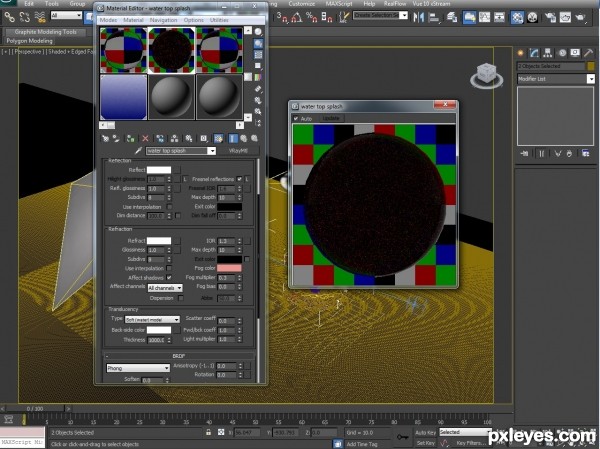This screenshot has height=449, width=600.
Task: Enable Use interpolation under Reflection
Action: tap(169, 207)
